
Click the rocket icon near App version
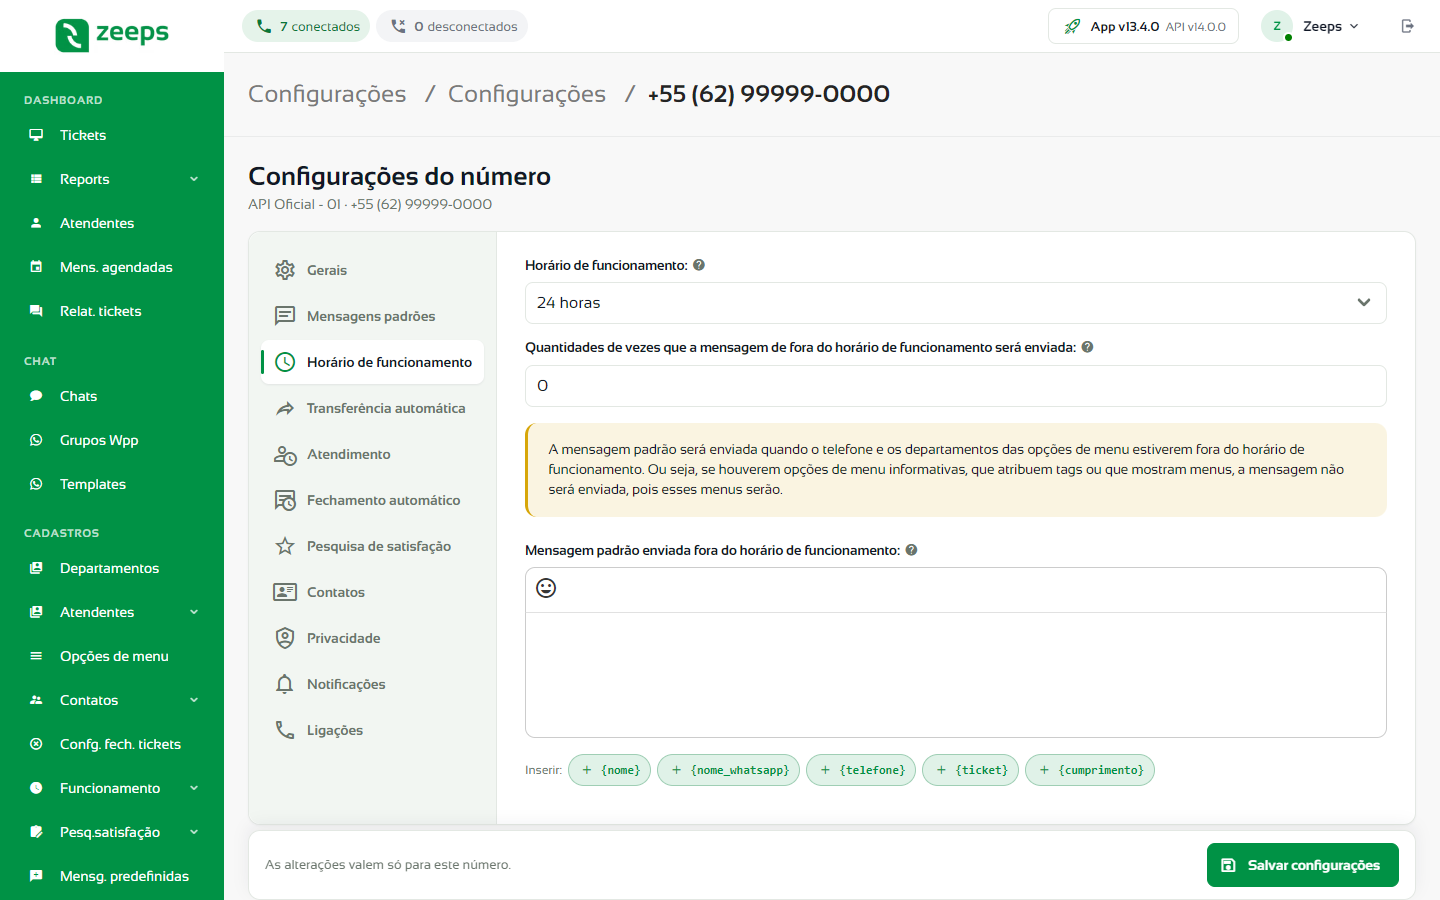point(1072,27)
